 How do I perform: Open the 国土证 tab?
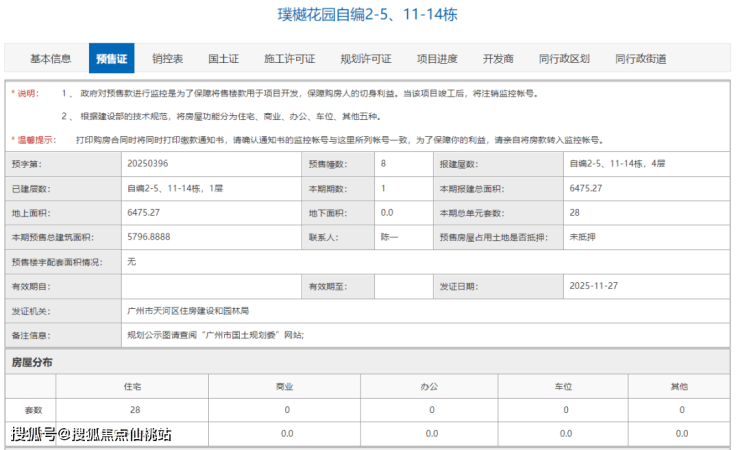(223, 59)
